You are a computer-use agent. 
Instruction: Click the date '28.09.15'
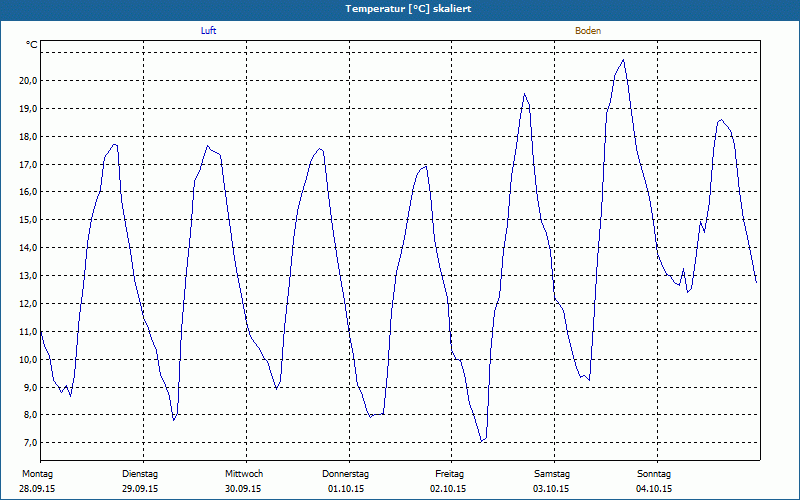coord(37,489)
